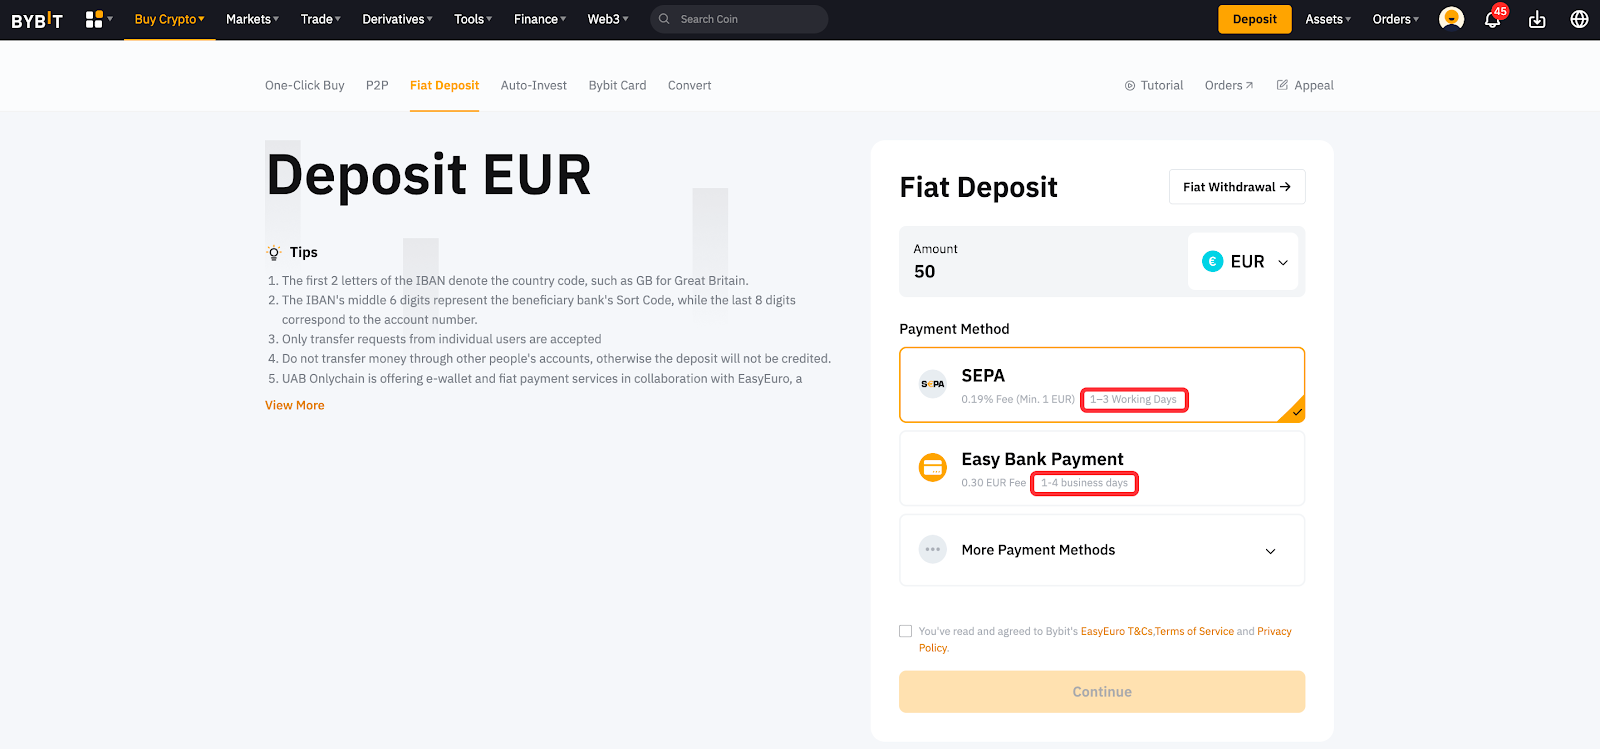1600x749 pixels.
Task: Open the Tutorial link
Action: coord(1154,86)
